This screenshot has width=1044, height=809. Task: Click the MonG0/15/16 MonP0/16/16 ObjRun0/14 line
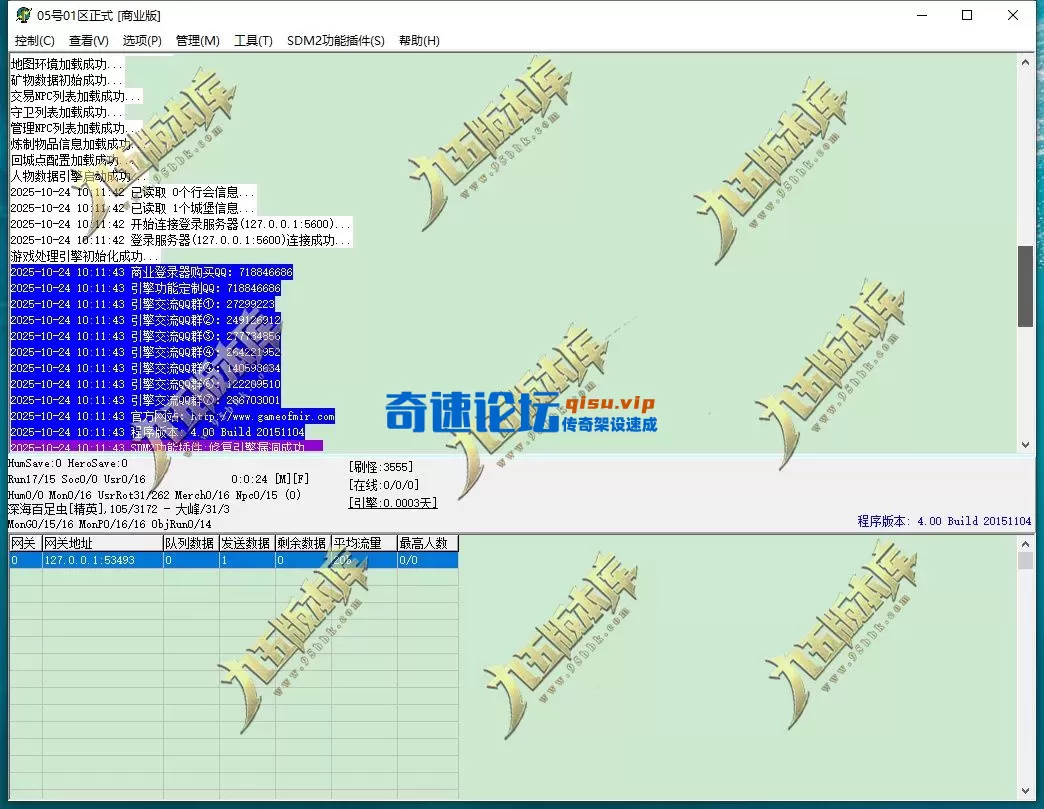110,524
